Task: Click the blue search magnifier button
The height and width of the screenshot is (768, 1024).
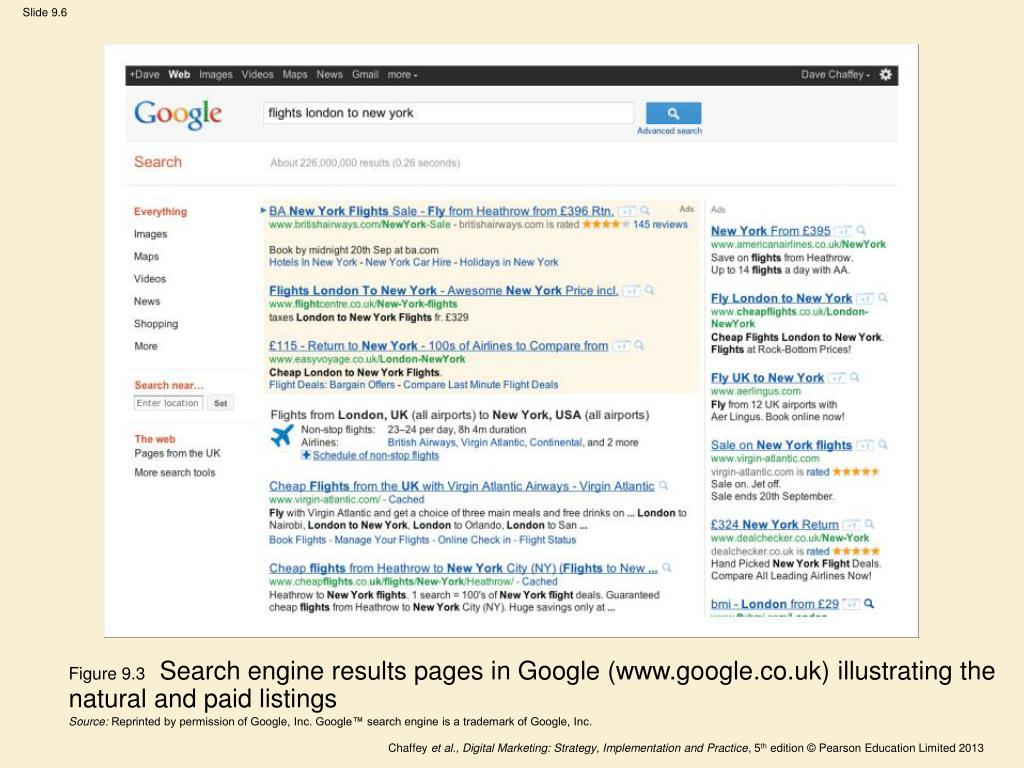Action: point(673,113)
